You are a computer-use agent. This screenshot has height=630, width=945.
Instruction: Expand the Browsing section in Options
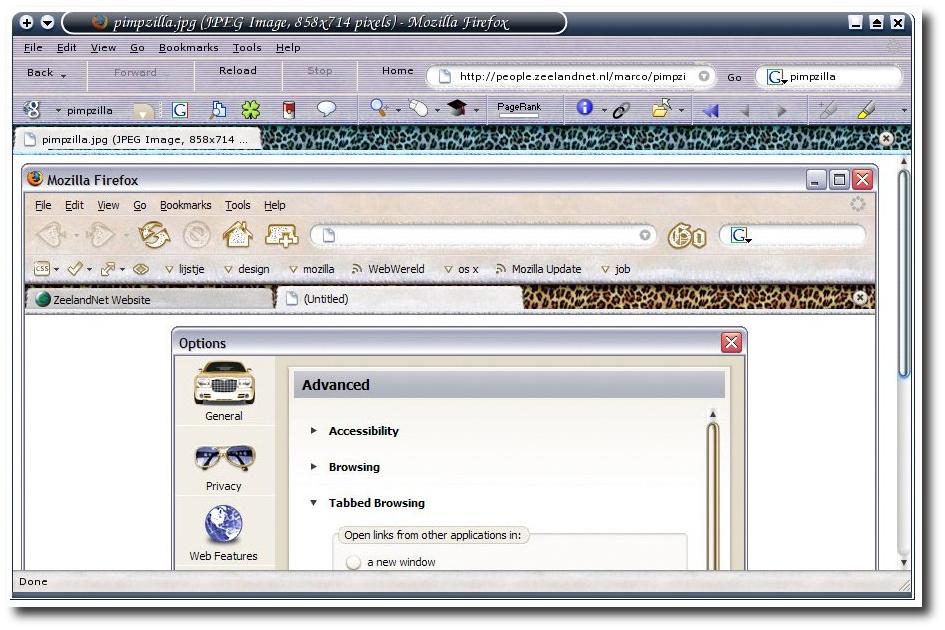click(313, 467)
